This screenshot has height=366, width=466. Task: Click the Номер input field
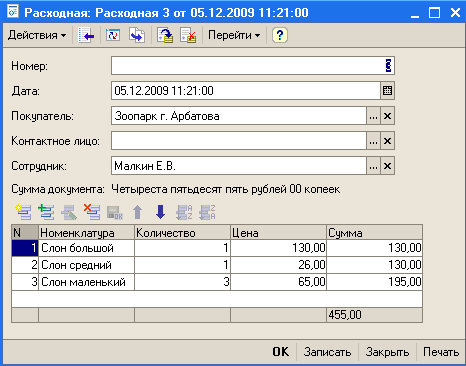(253, 66)
